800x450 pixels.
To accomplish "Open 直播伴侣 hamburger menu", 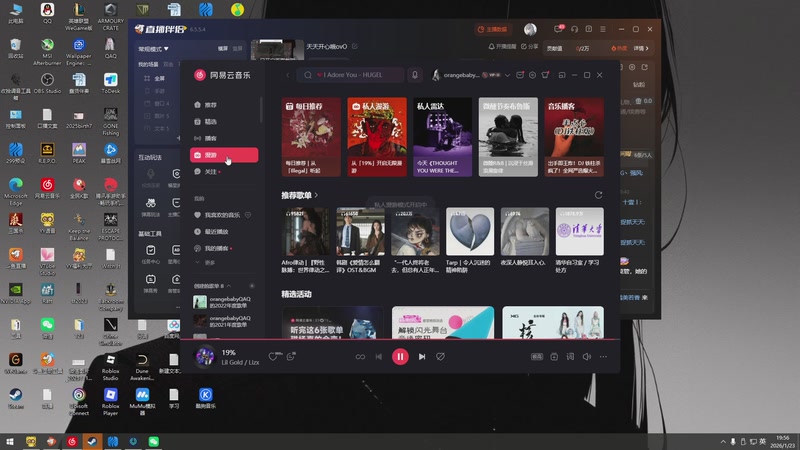I will [x=603, y=30].
